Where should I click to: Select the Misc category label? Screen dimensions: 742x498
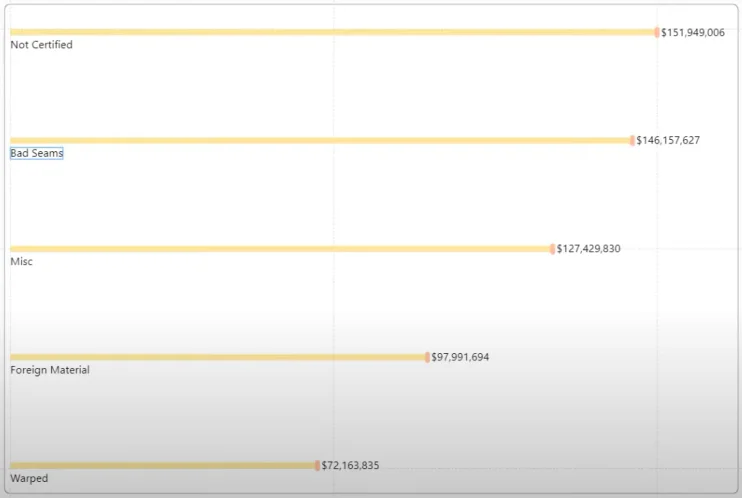(x=21, y=261)
